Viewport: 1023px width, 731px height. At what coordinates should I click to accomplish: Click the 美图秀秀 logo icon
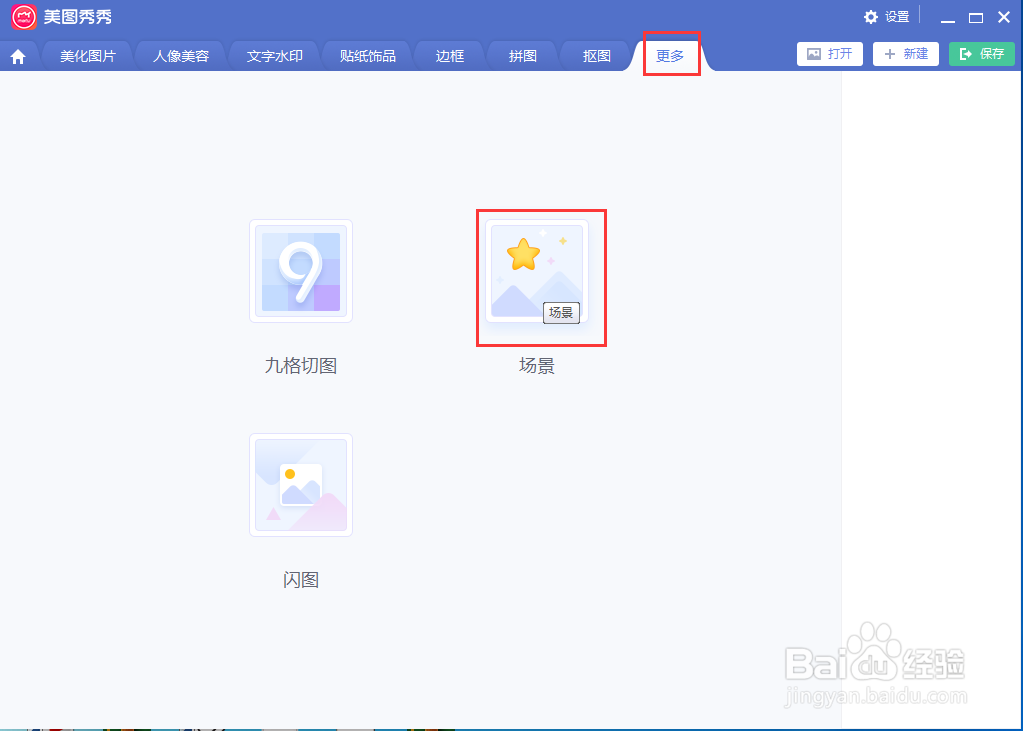pos(22,16)
